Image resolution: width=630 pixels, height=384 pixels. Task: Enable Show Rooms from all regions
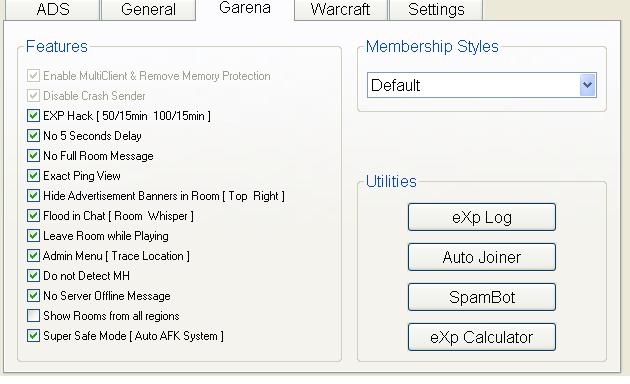click(x=33, y=316)
